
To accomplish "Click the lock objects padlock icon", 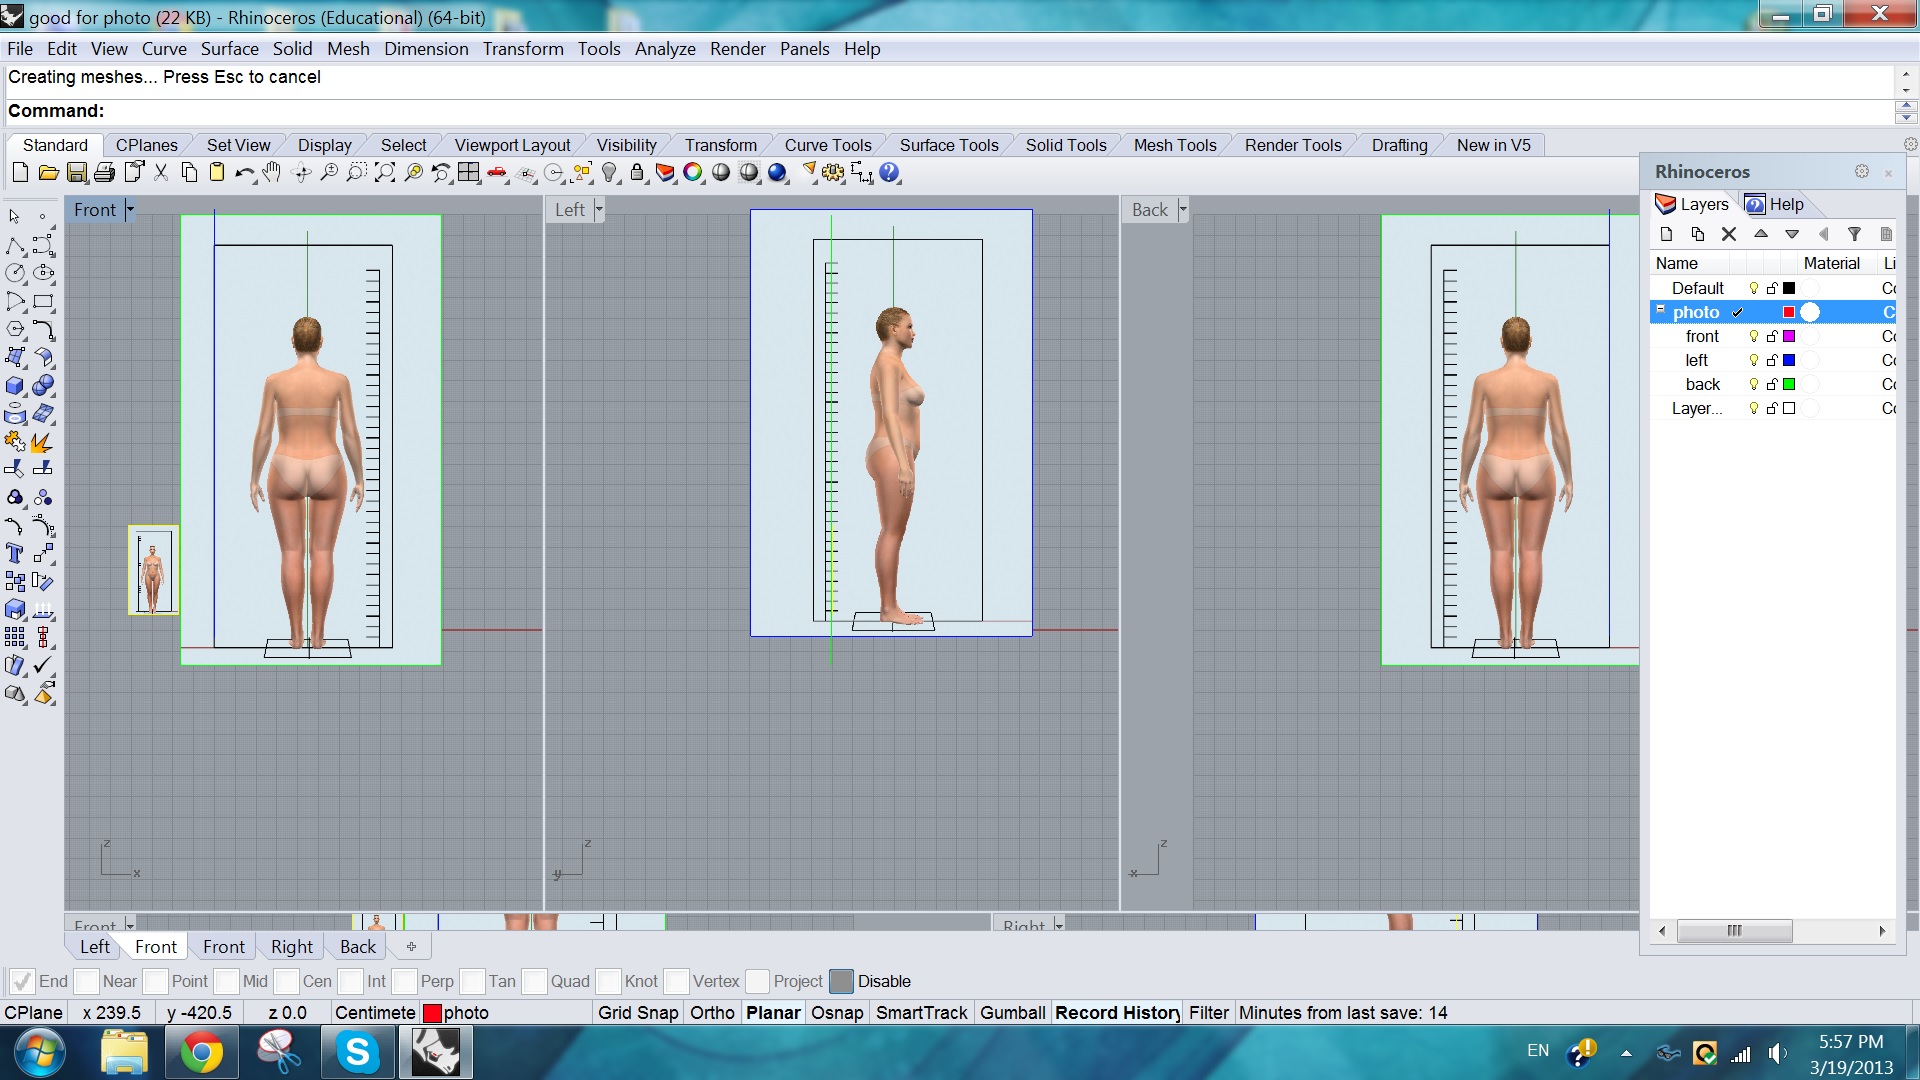I will 636,173.
